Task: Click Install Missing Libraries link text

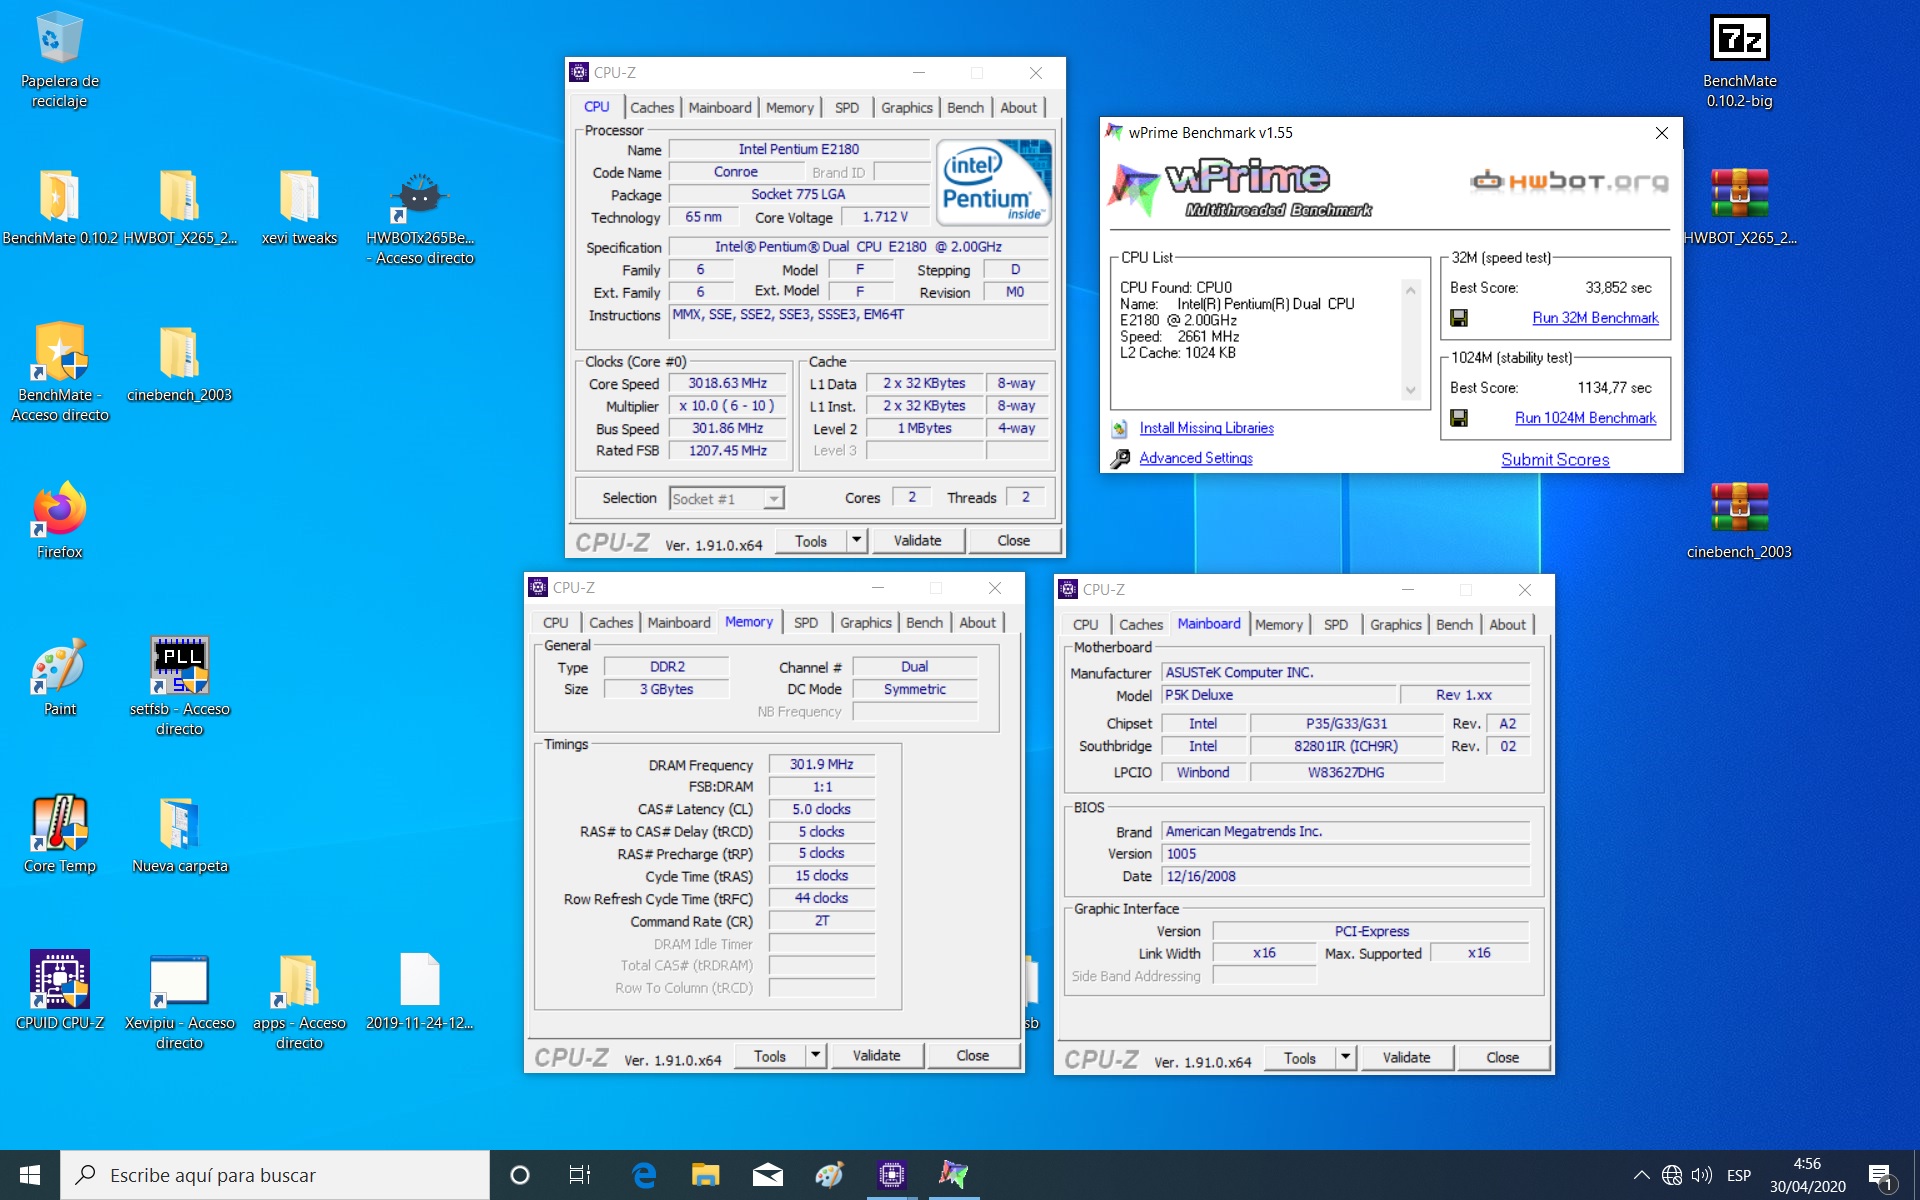Action: tap(1206, 428)
